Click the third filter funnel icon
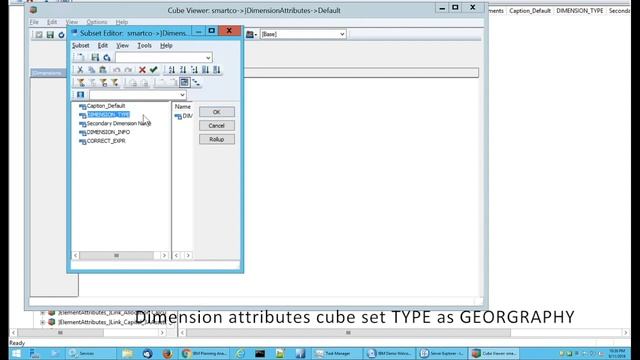 tap(104, 82)
